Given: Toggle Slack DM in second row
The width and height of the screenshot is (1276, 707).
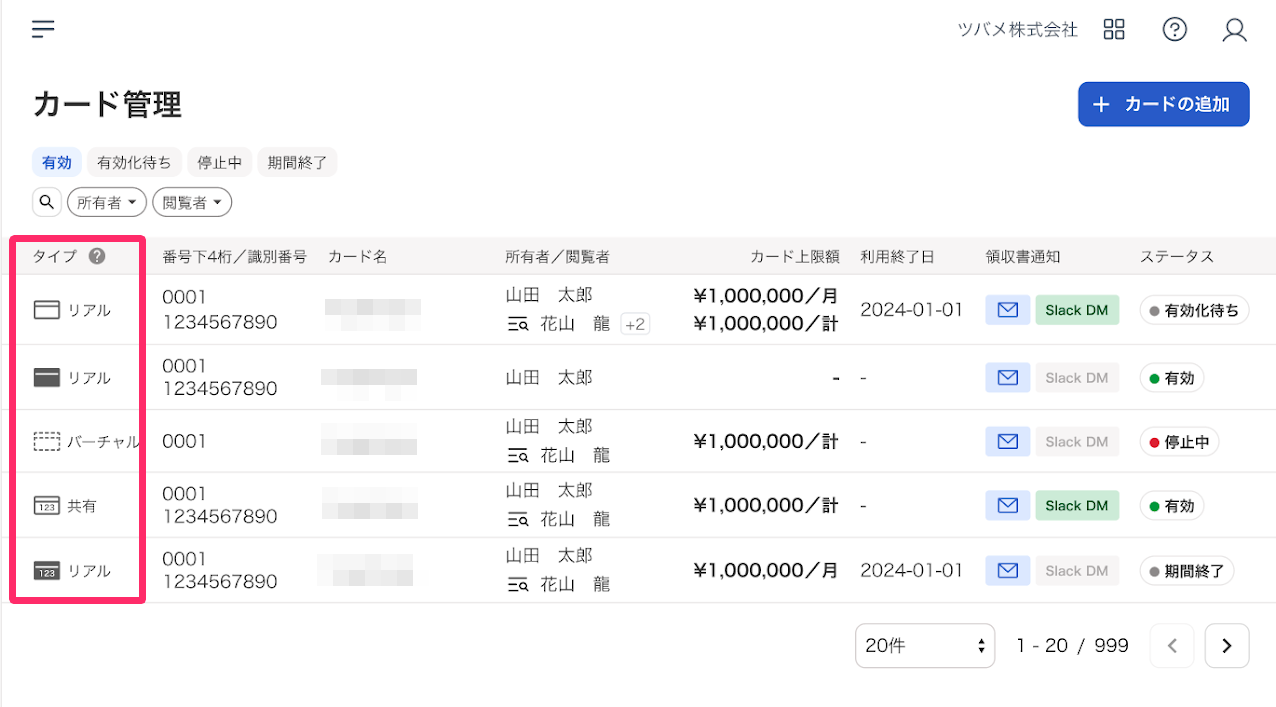Looking at the screenshot, I should coord(1077,378).
